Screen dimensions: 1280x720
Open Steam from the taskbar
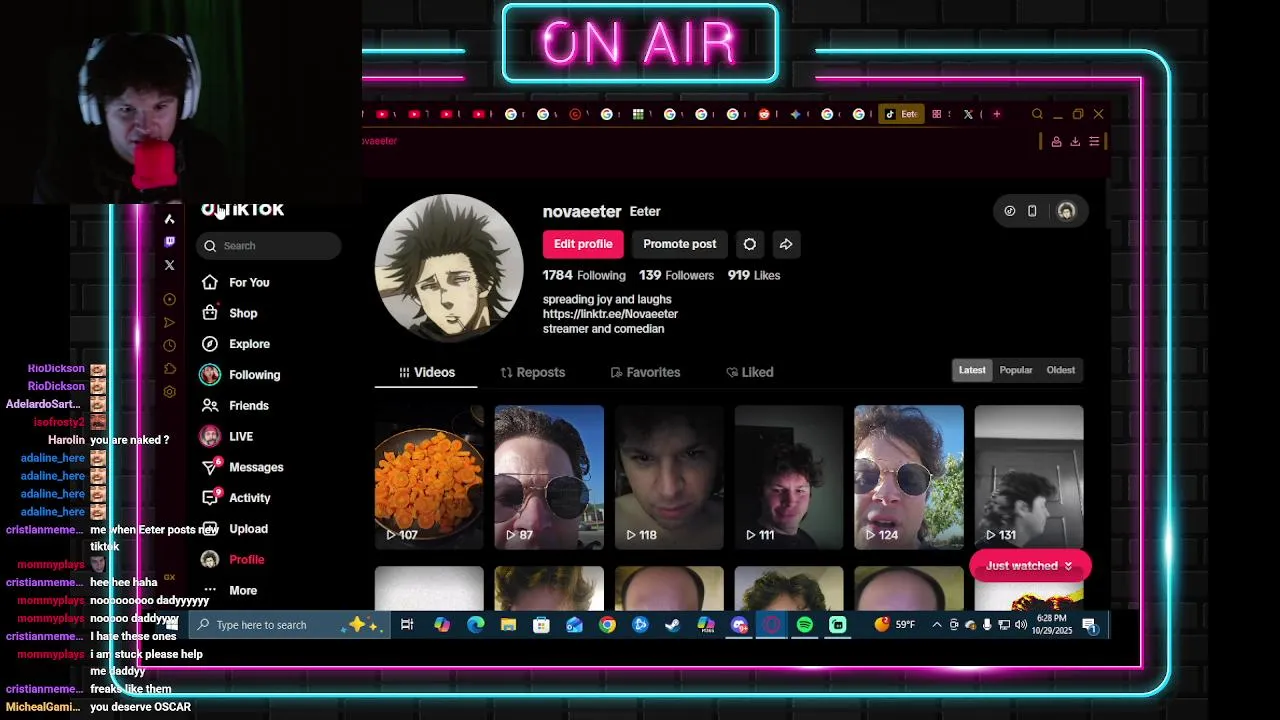click(x=673, y=625)
